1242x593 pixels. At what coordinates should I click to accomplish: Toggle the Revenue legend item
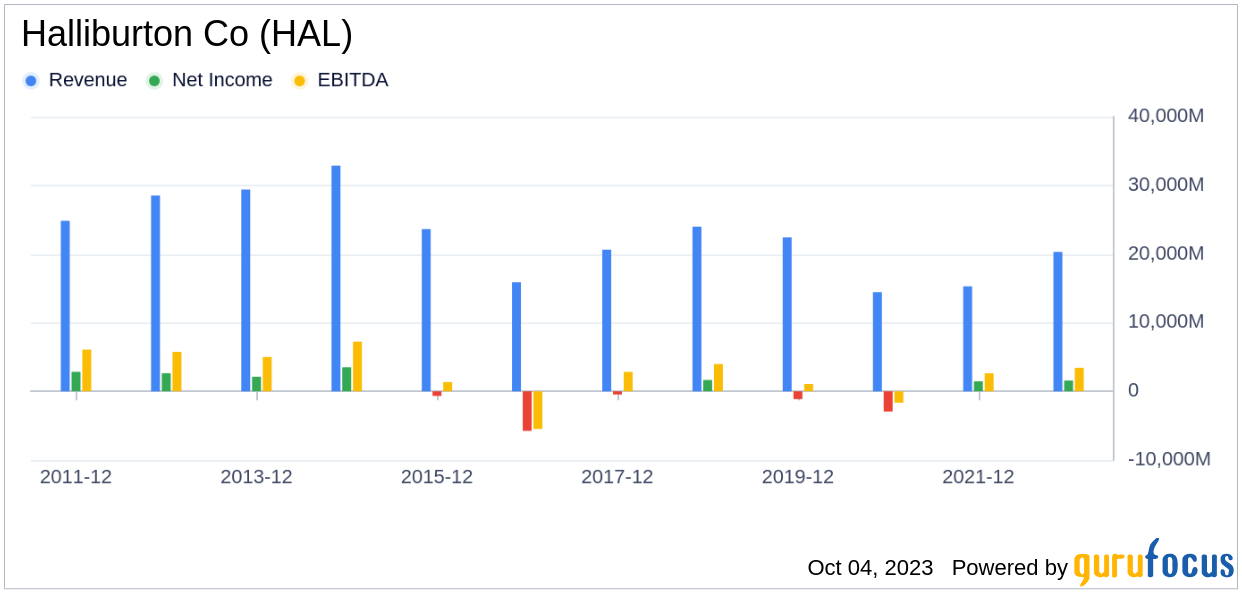point(76,80)
